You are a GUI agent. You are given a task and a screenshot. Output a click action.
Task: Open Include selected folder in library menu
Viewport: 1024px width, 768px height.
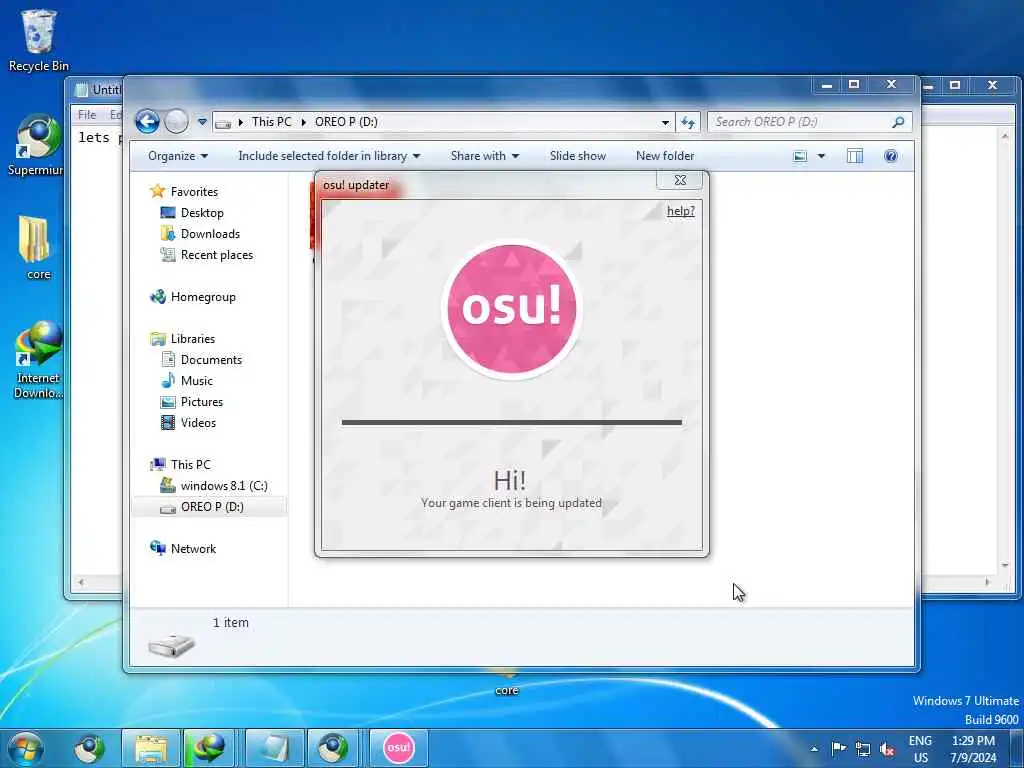(329, 156)
